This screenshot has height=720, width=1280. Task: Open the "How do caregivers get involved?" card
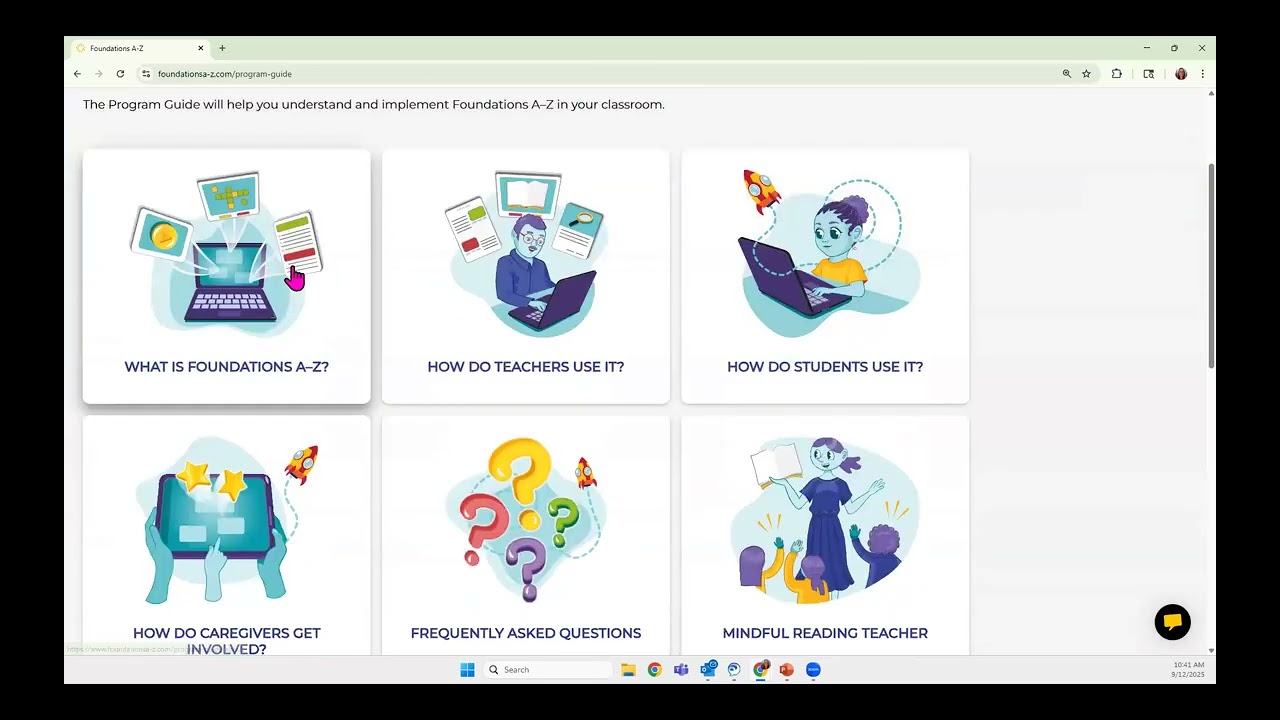point(226,536)
